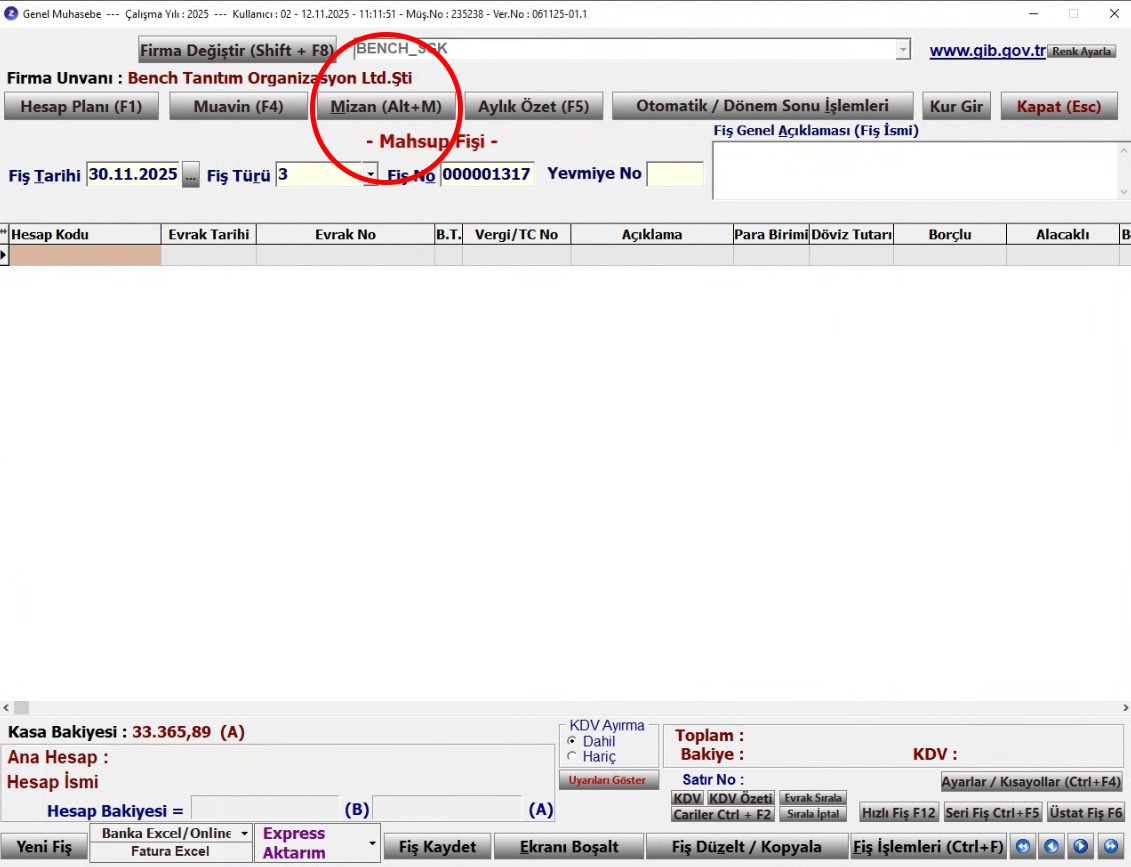Open the Banka Excel/Online dropdown arrow
This screenshot has height=867, width=1131.
(244, 833)
